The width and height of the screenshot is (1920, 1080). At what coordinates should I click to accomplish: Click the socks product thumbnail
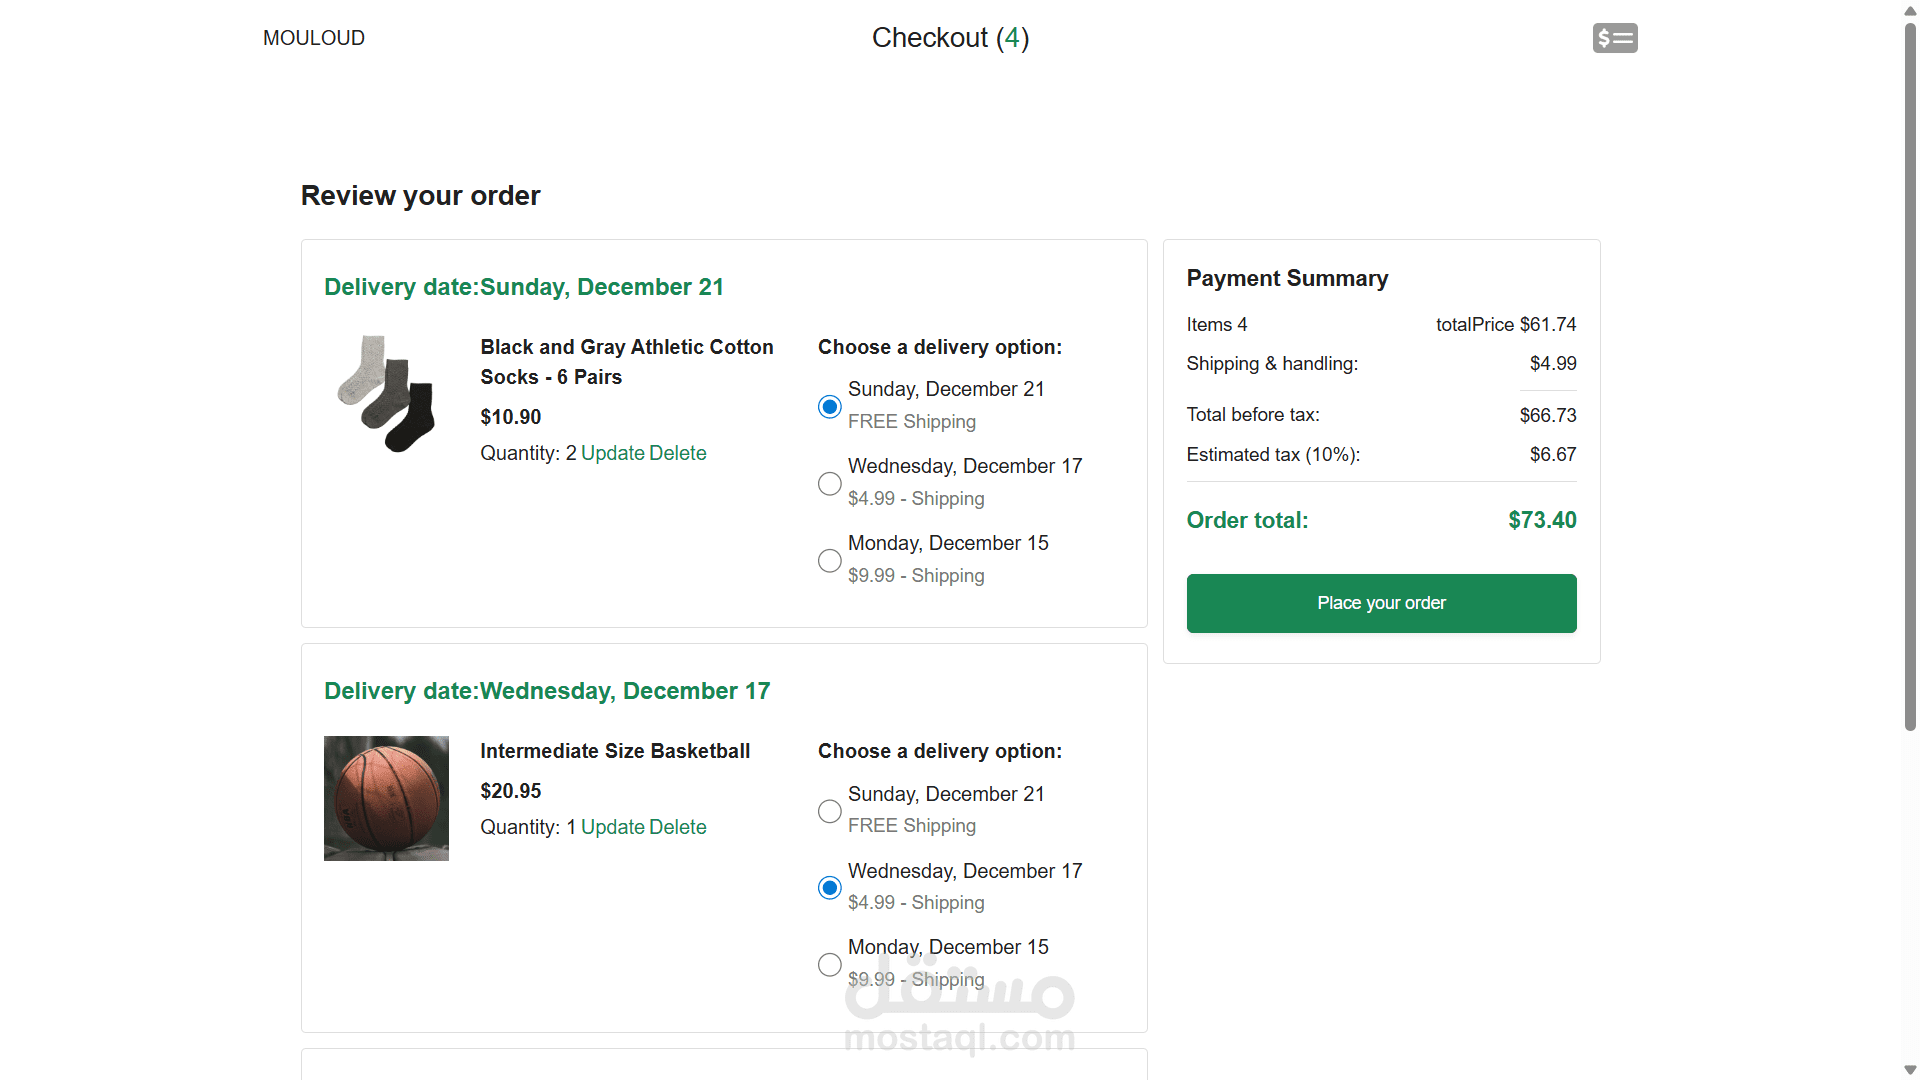pos(386,394)
